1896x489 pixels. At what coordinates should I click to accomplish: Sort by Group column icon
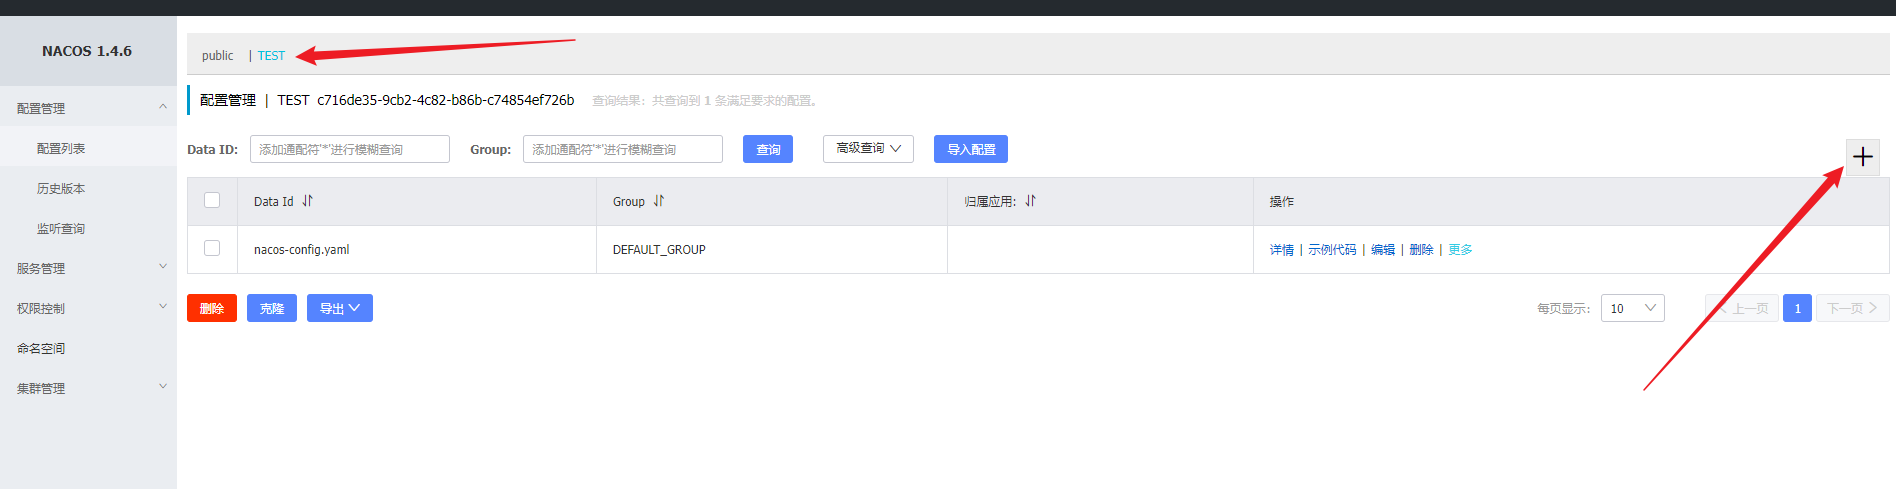tap(658, 201)
